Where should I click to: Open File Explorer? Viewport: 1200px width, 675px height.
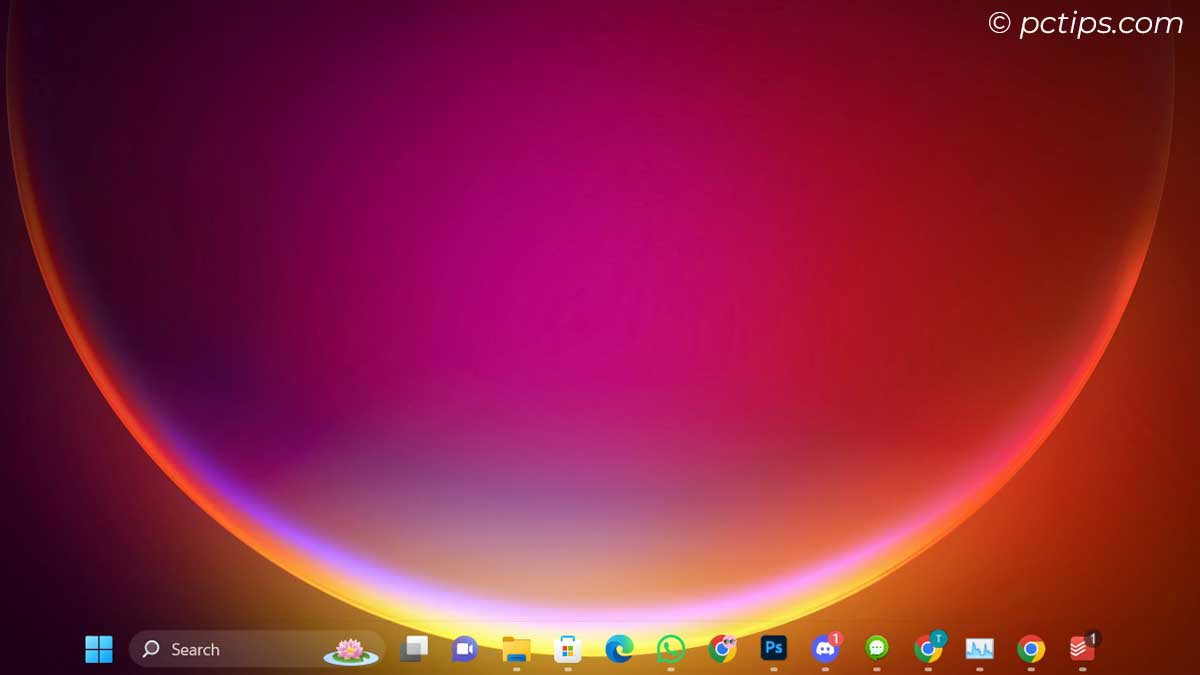pyautogui.click(x=515, y=649)
